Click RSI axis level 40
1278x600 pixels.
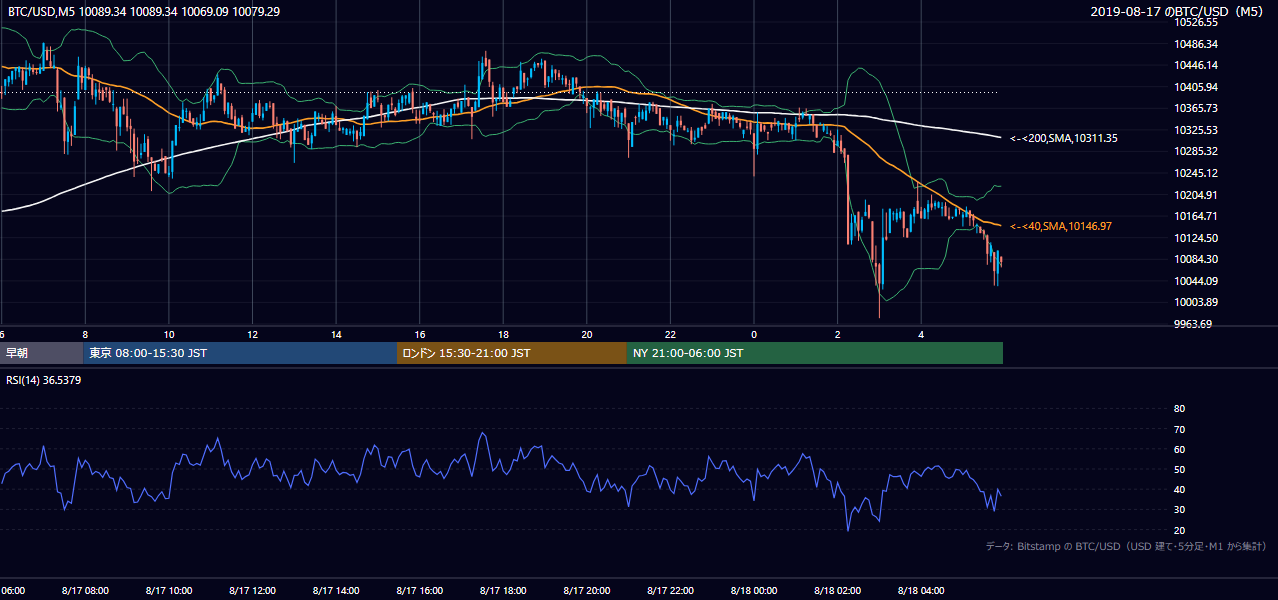1179,489
